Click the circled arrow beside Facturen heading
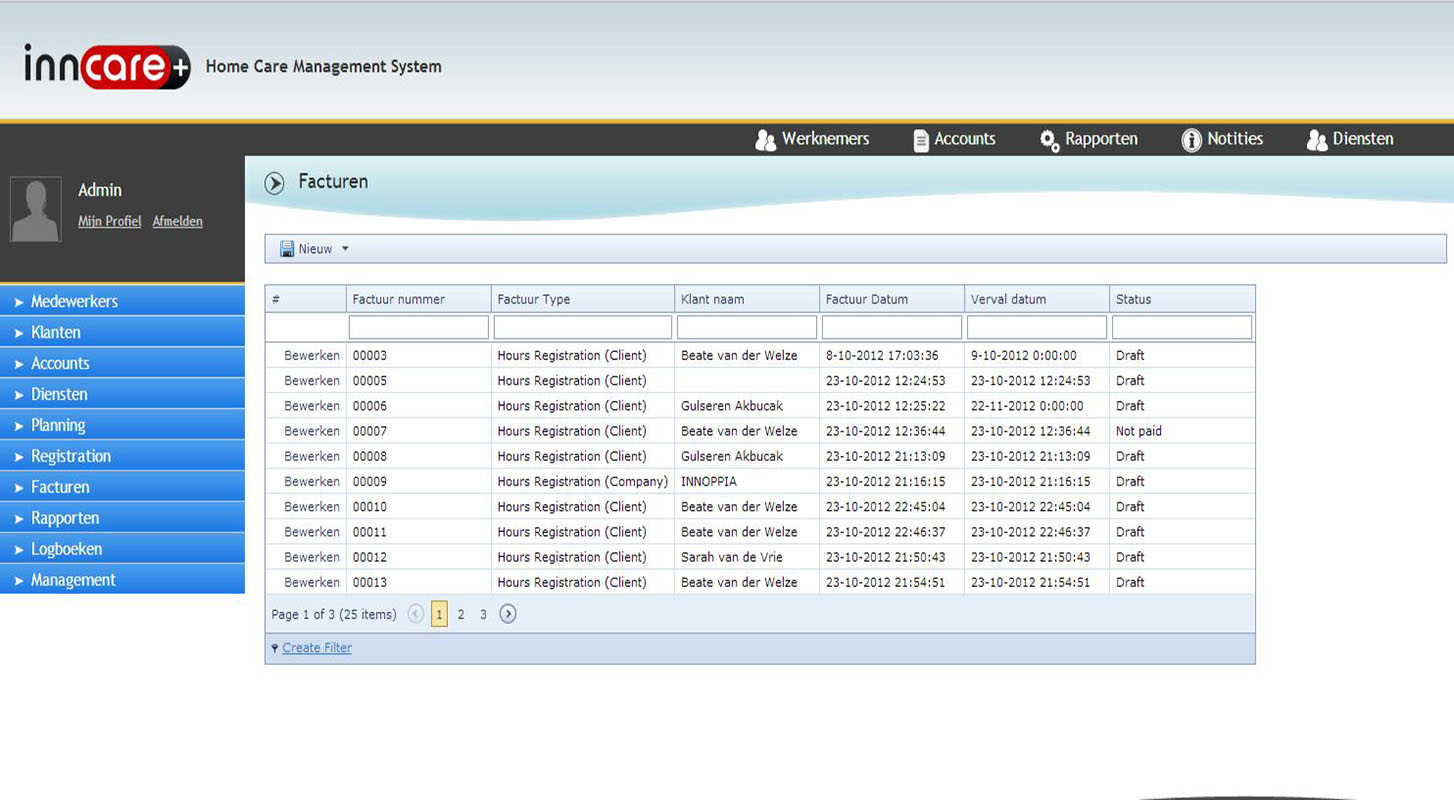Screen dimensions: 1454x800 click(x=274, y=183)
